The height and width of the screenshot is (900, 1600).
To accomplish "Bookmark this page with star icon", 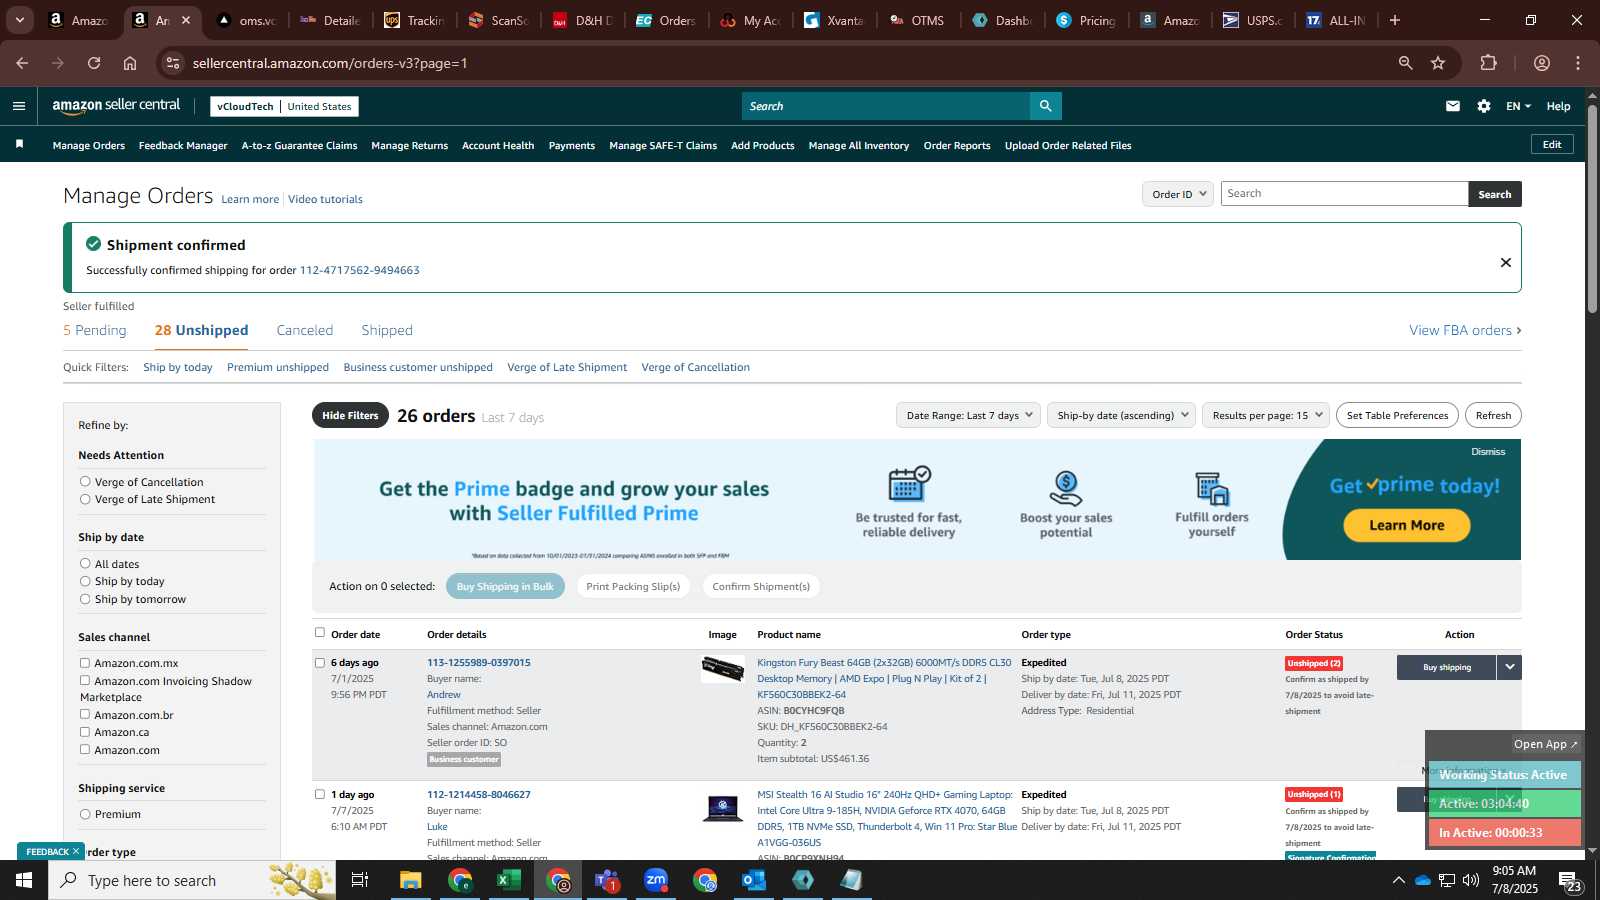I will pos(1438,63).
